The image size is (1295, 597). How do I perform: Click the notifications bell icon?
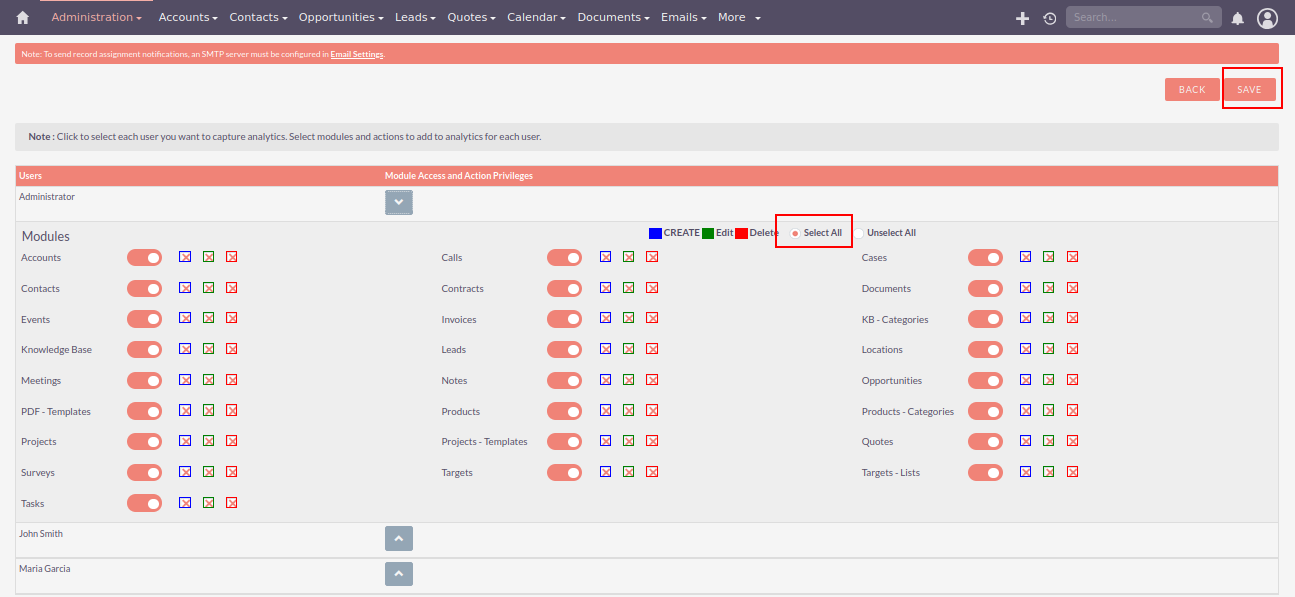click(x=1237, y=18)
